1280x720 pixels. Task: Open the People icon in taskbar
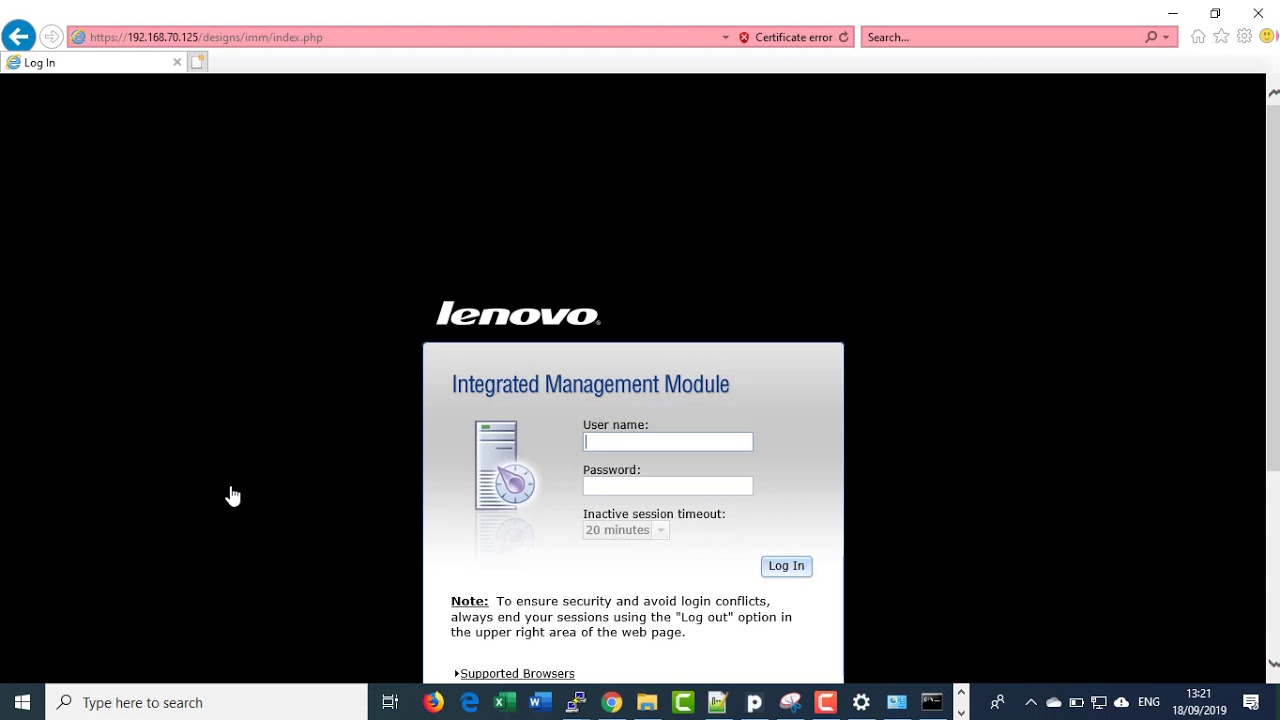997,702
